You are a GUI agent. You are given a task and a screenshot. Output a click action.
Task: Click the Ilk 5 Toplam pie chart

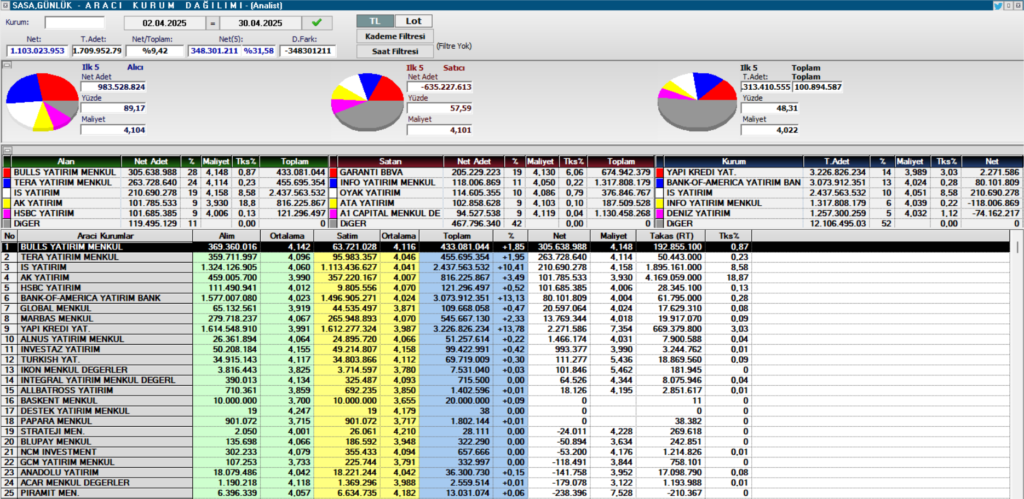tap(696, 101)
